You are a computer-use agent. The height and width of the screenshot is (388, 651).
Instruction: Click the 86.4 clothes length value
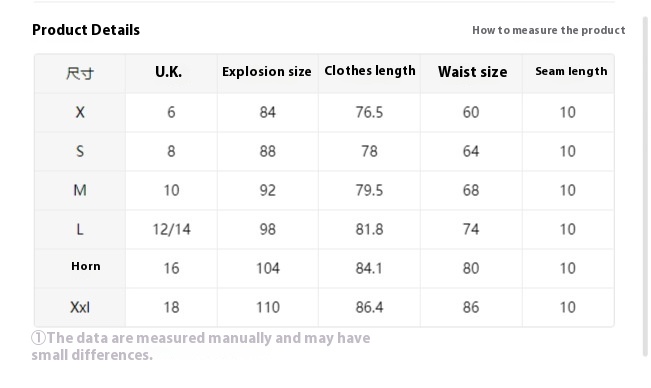(369, 307)
